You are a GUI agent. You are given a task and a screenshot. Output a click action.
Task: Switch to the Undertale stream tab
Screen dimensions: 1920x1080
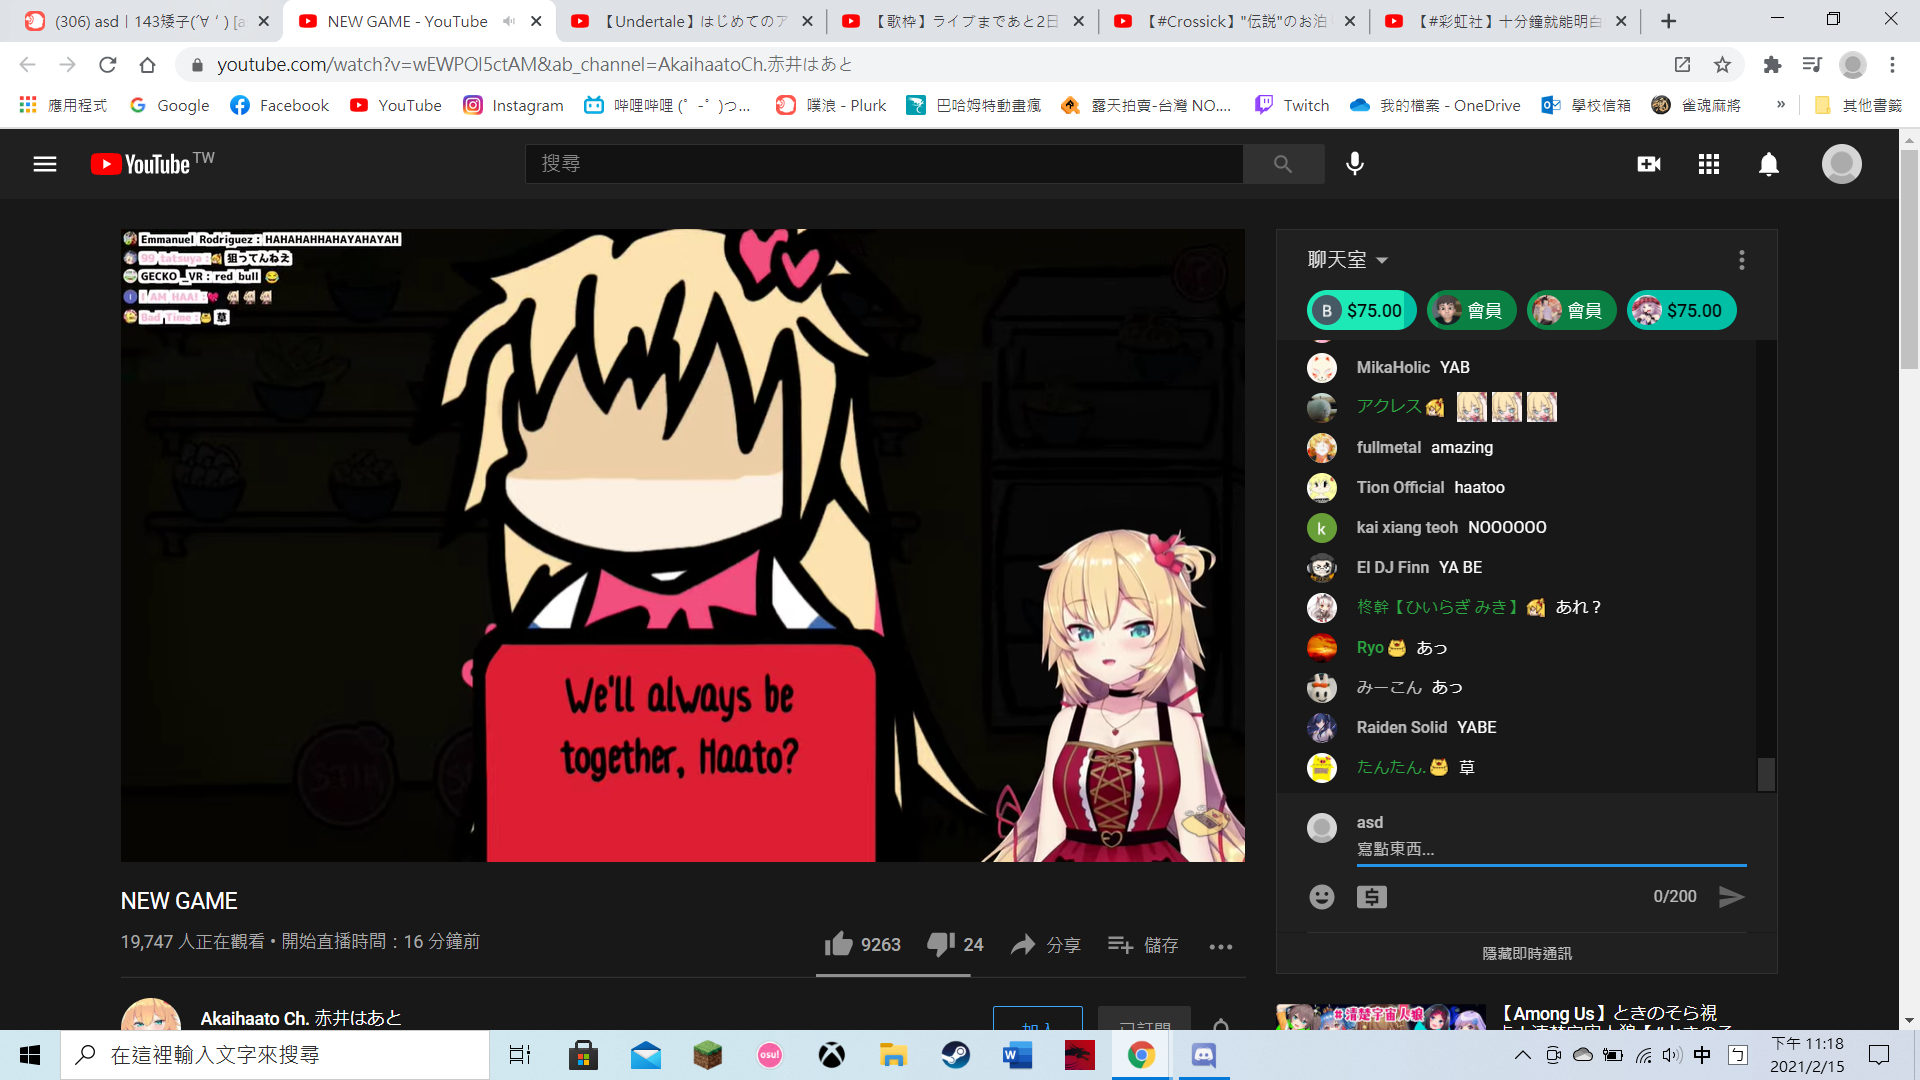click(x=693, y=21)
